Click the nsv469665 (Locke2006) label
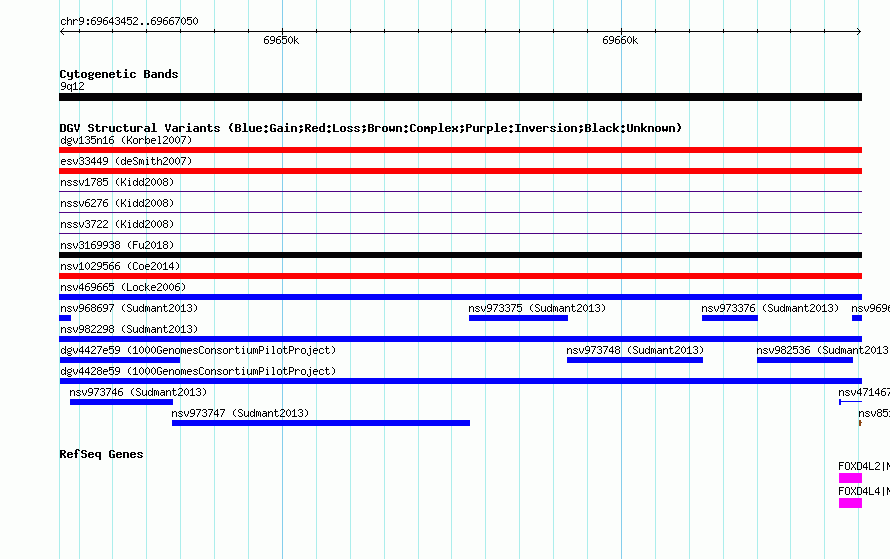The width and height of the screenshot is (890, 559). click(123, 287)
